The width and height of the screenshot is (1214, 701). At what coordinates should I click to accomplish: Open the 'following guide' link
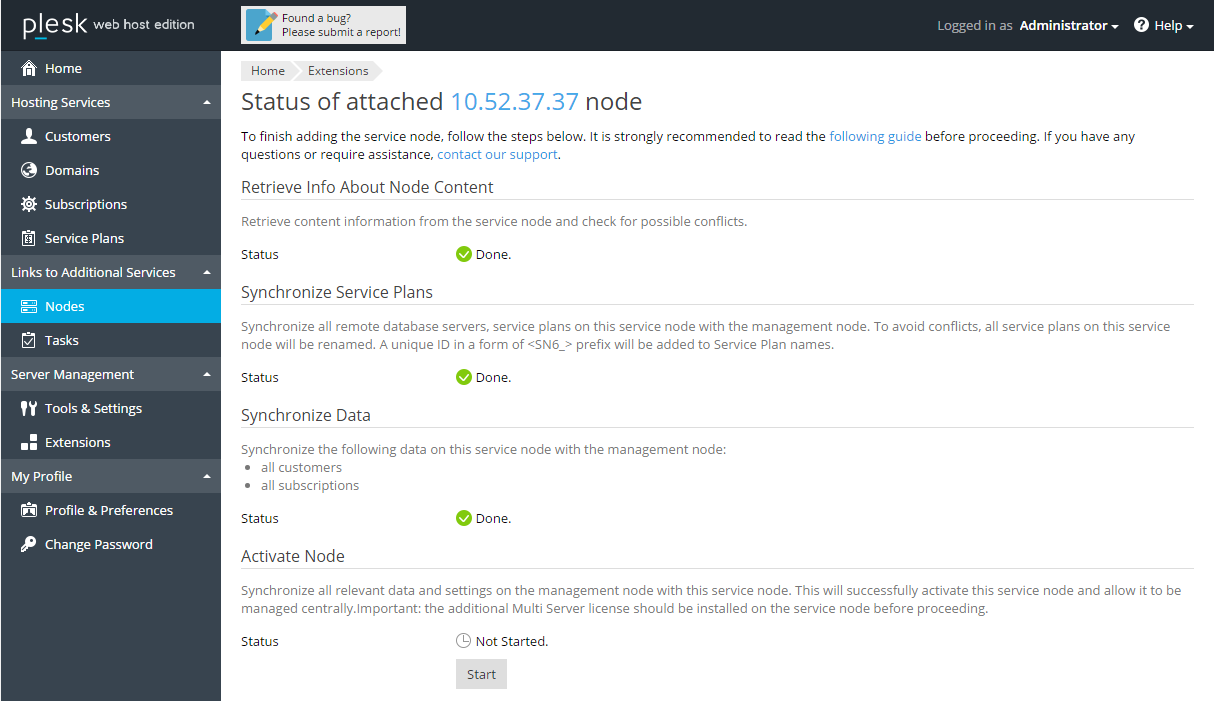(x=875, y=137)
